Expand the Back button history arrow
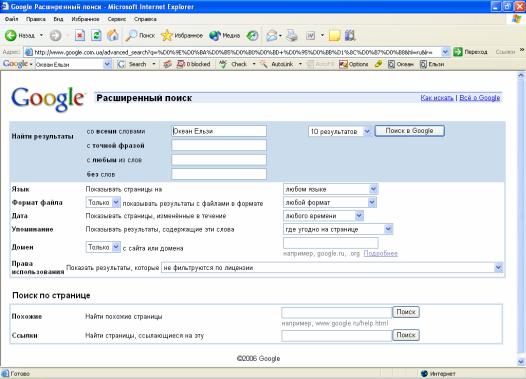The height and width of the screenshot is (379, 526). click(x=41, y=35)
